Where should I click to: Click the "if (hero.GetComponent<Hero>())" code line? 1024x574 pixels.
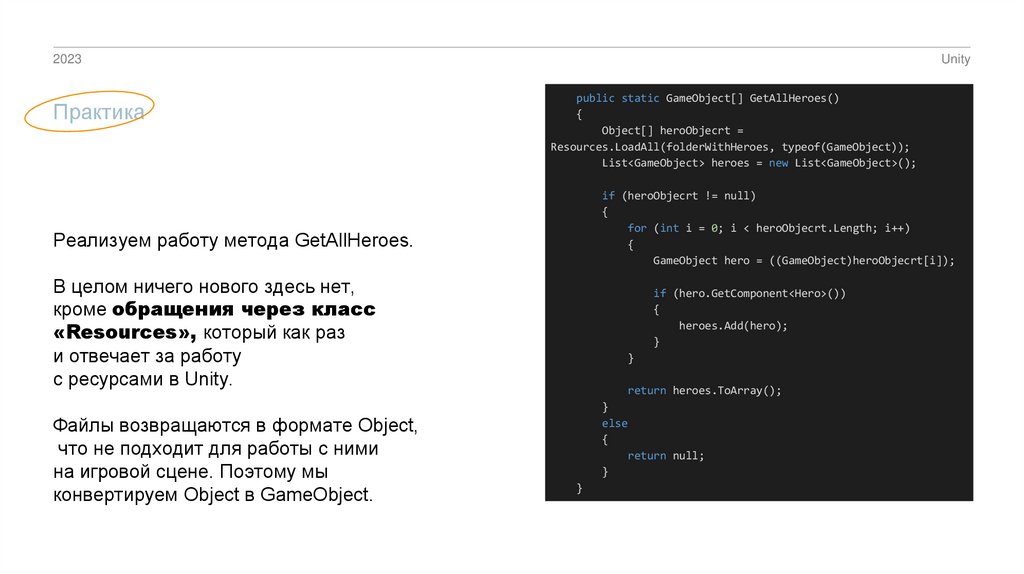click(x=749, y=293)
